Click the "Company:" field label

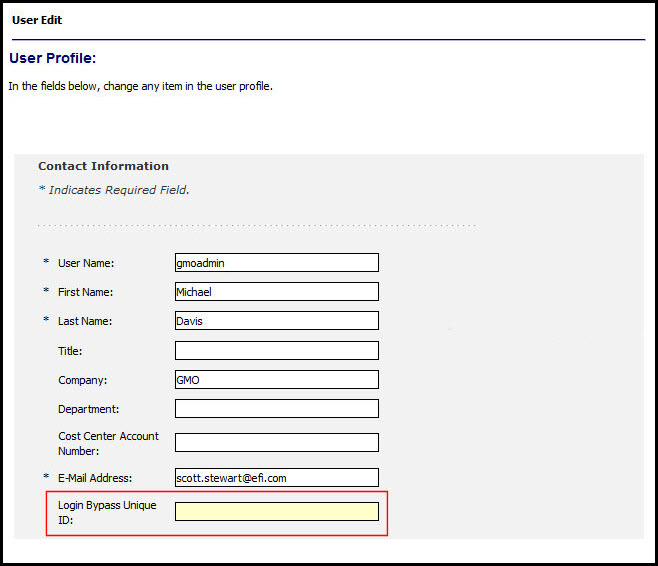tap(82, 380)
